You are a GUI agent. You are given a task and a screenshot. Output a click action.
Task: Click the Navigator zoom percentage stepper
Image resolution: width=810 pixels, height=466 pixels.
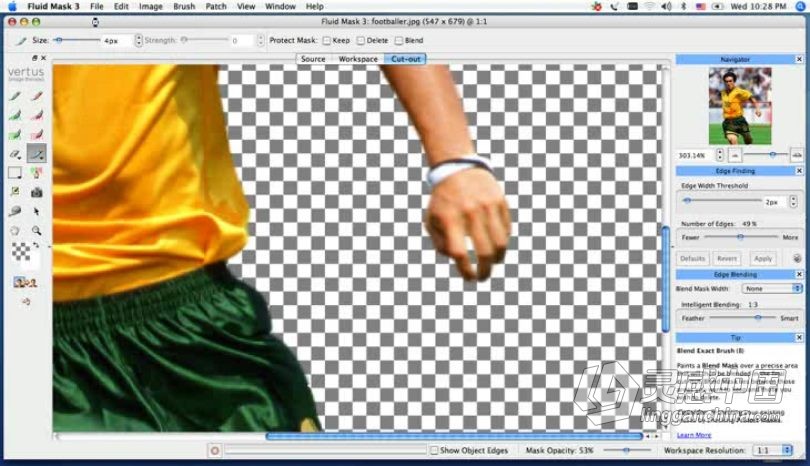point(720,154)
